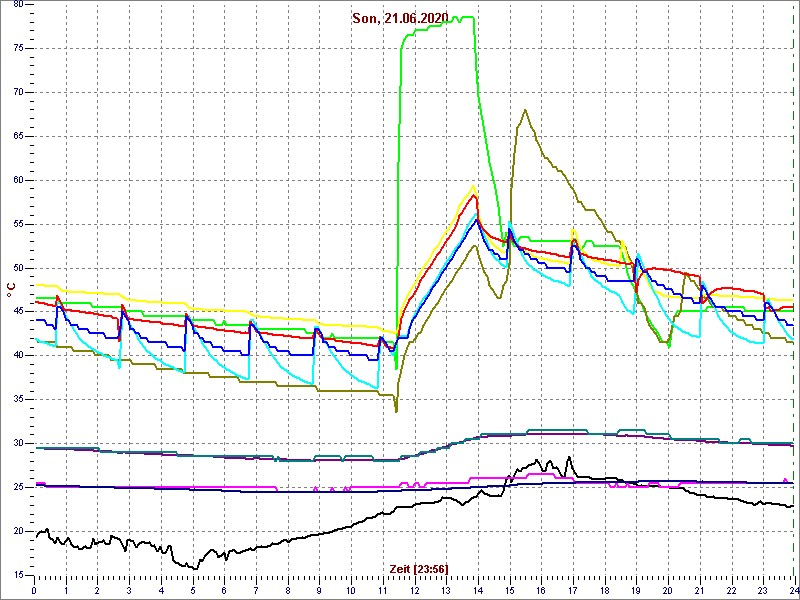Select the 35 label on the temperature axis
This screenshot has width=800, height=600.
(x=19, y=399)
